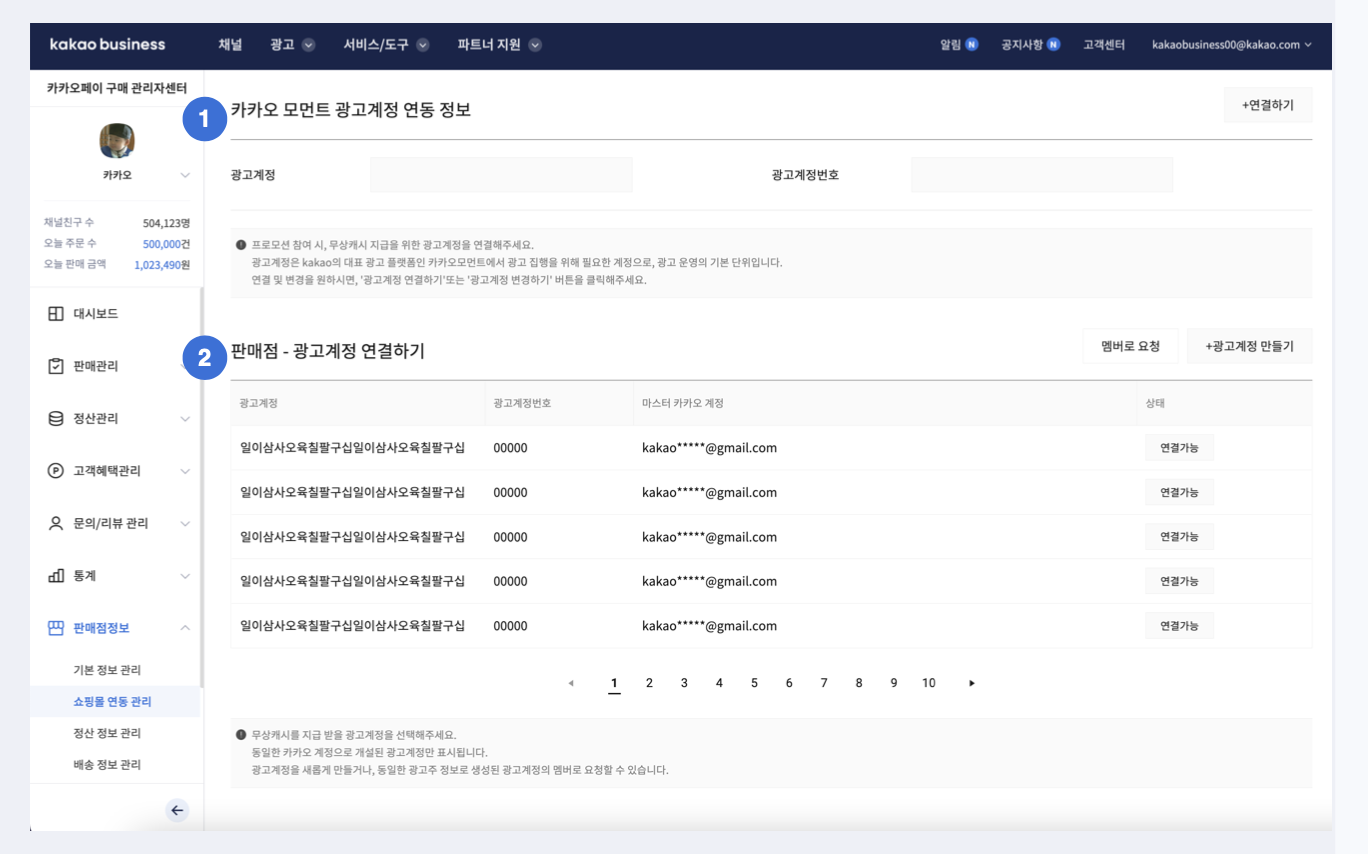Screen dimensions: 1368x854
Task: Click the 정산관리 database icon
Action: tap(56, 418)
